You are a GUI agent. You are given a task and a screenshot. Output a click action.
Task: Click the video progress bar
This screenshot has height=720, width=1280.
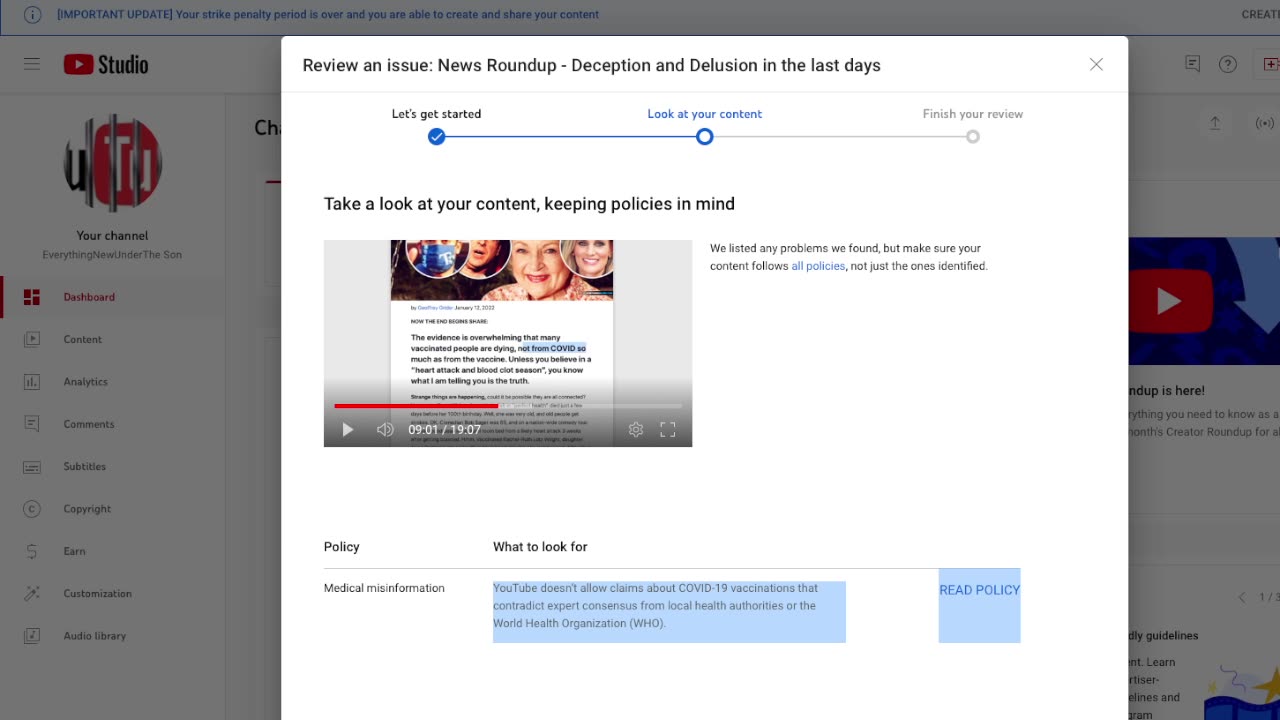[x=508, y=406]
